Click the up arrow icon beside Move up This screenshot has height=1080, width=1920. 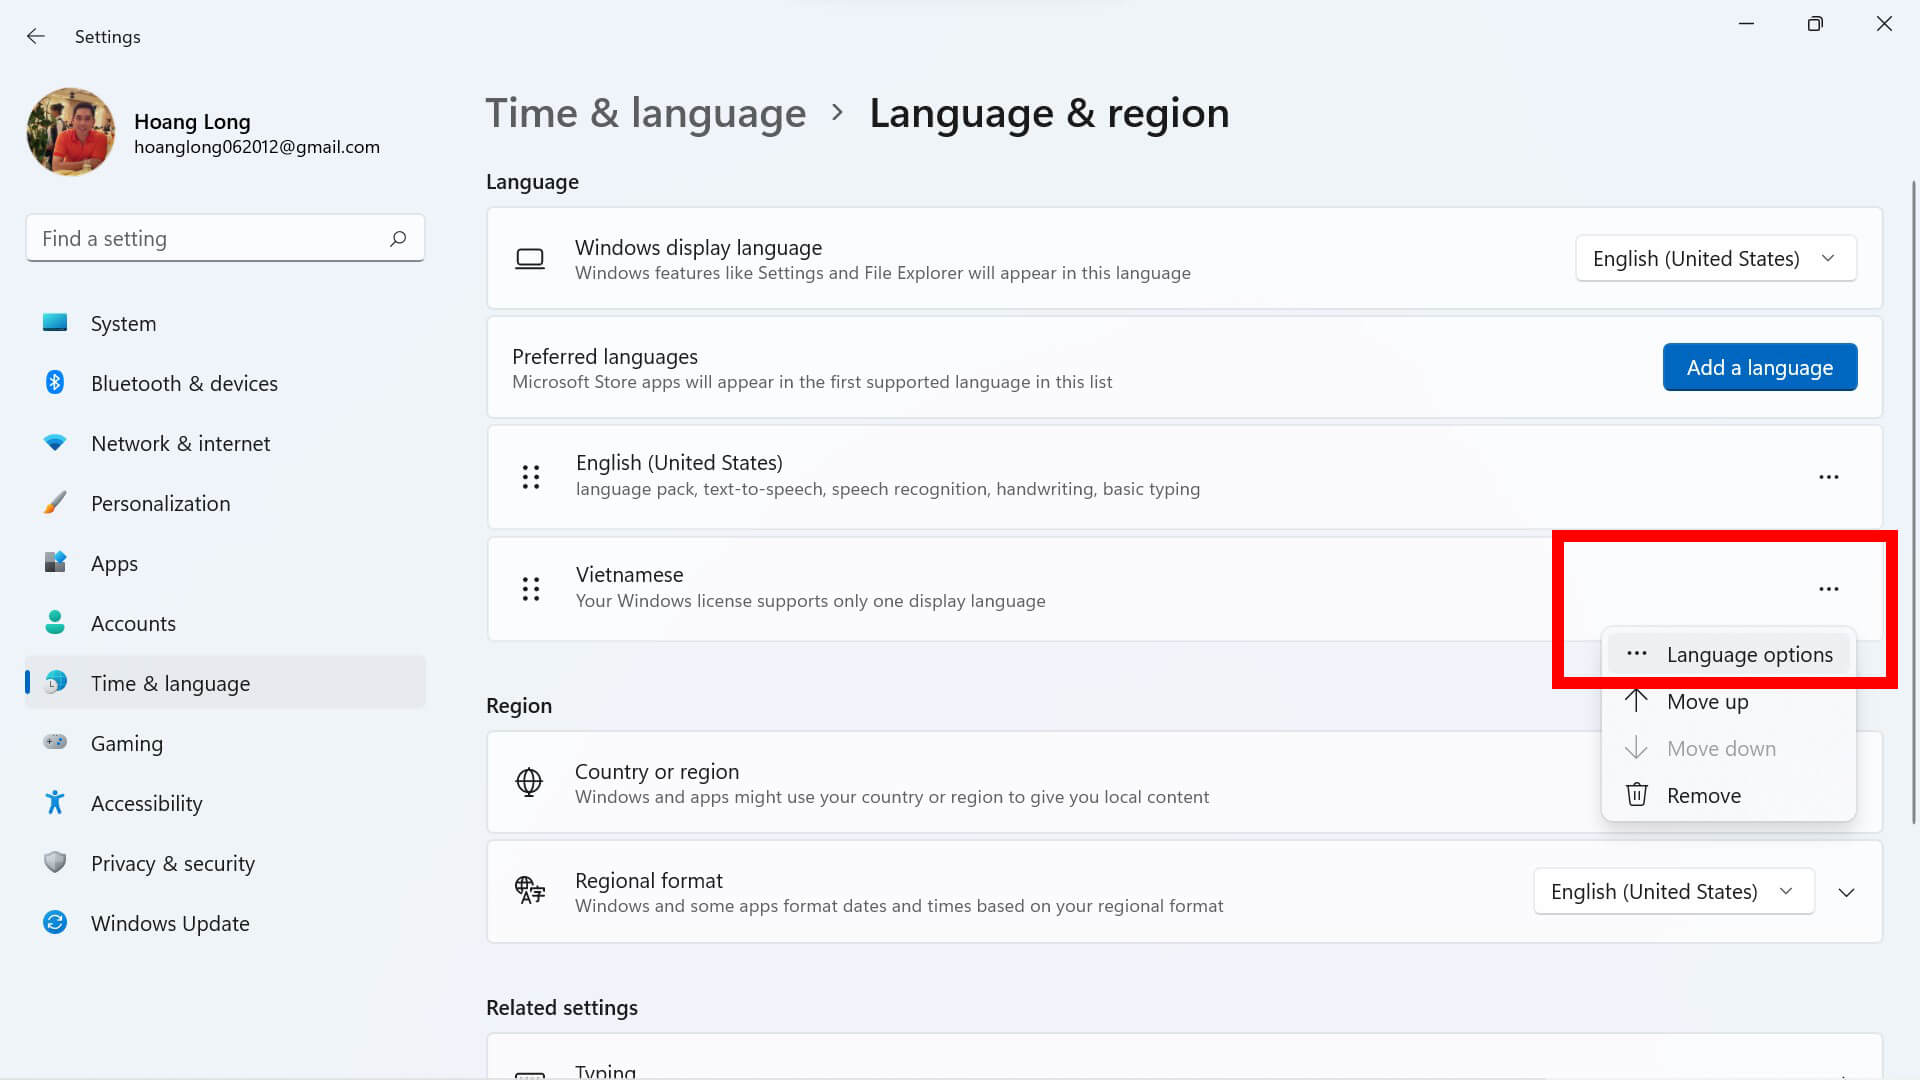tap(1636, 701)
